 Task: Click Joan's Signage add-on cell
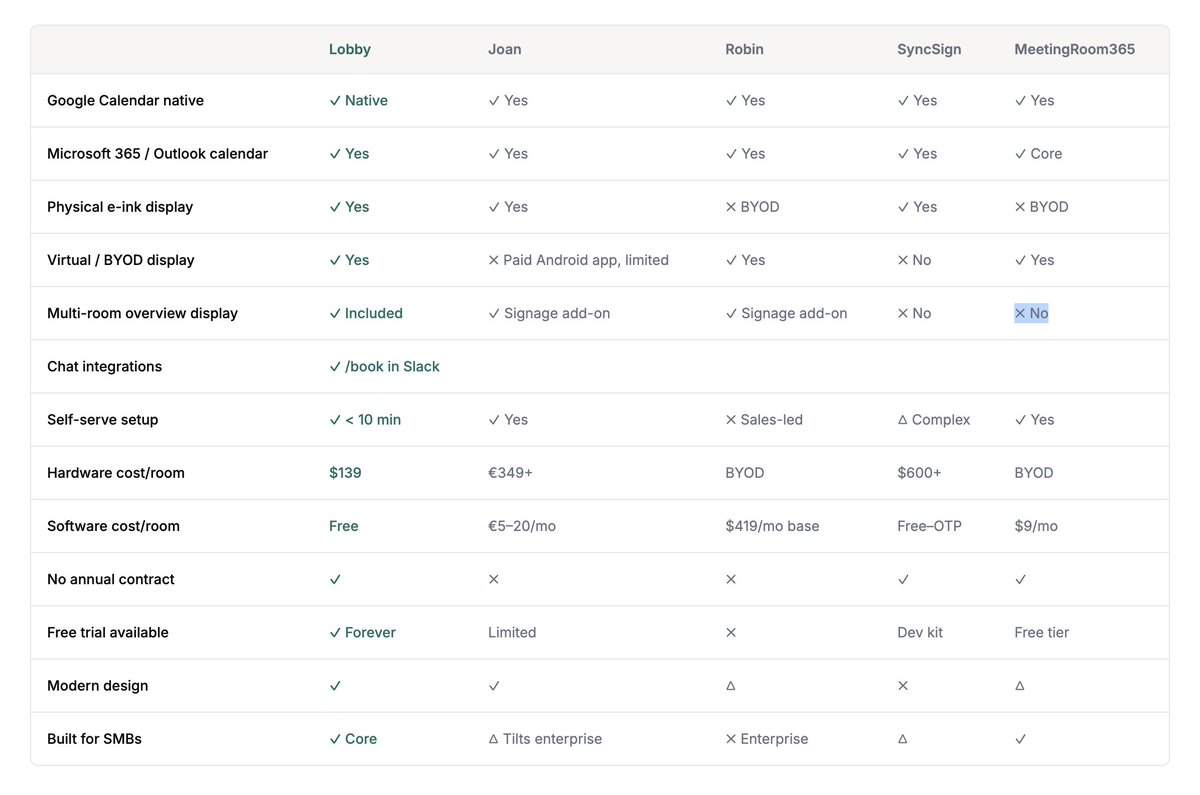pos(549,313)
